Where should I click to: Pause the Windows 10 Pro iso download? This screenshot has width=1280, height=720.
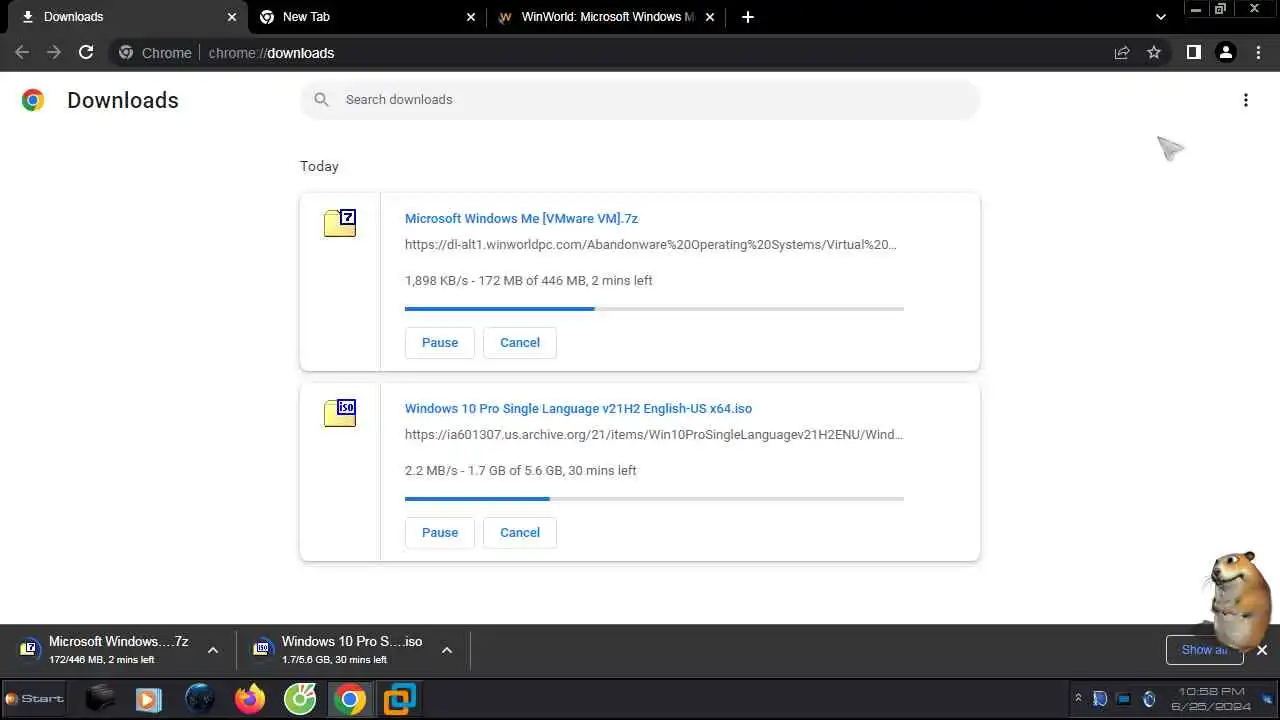tap(440, 532)
